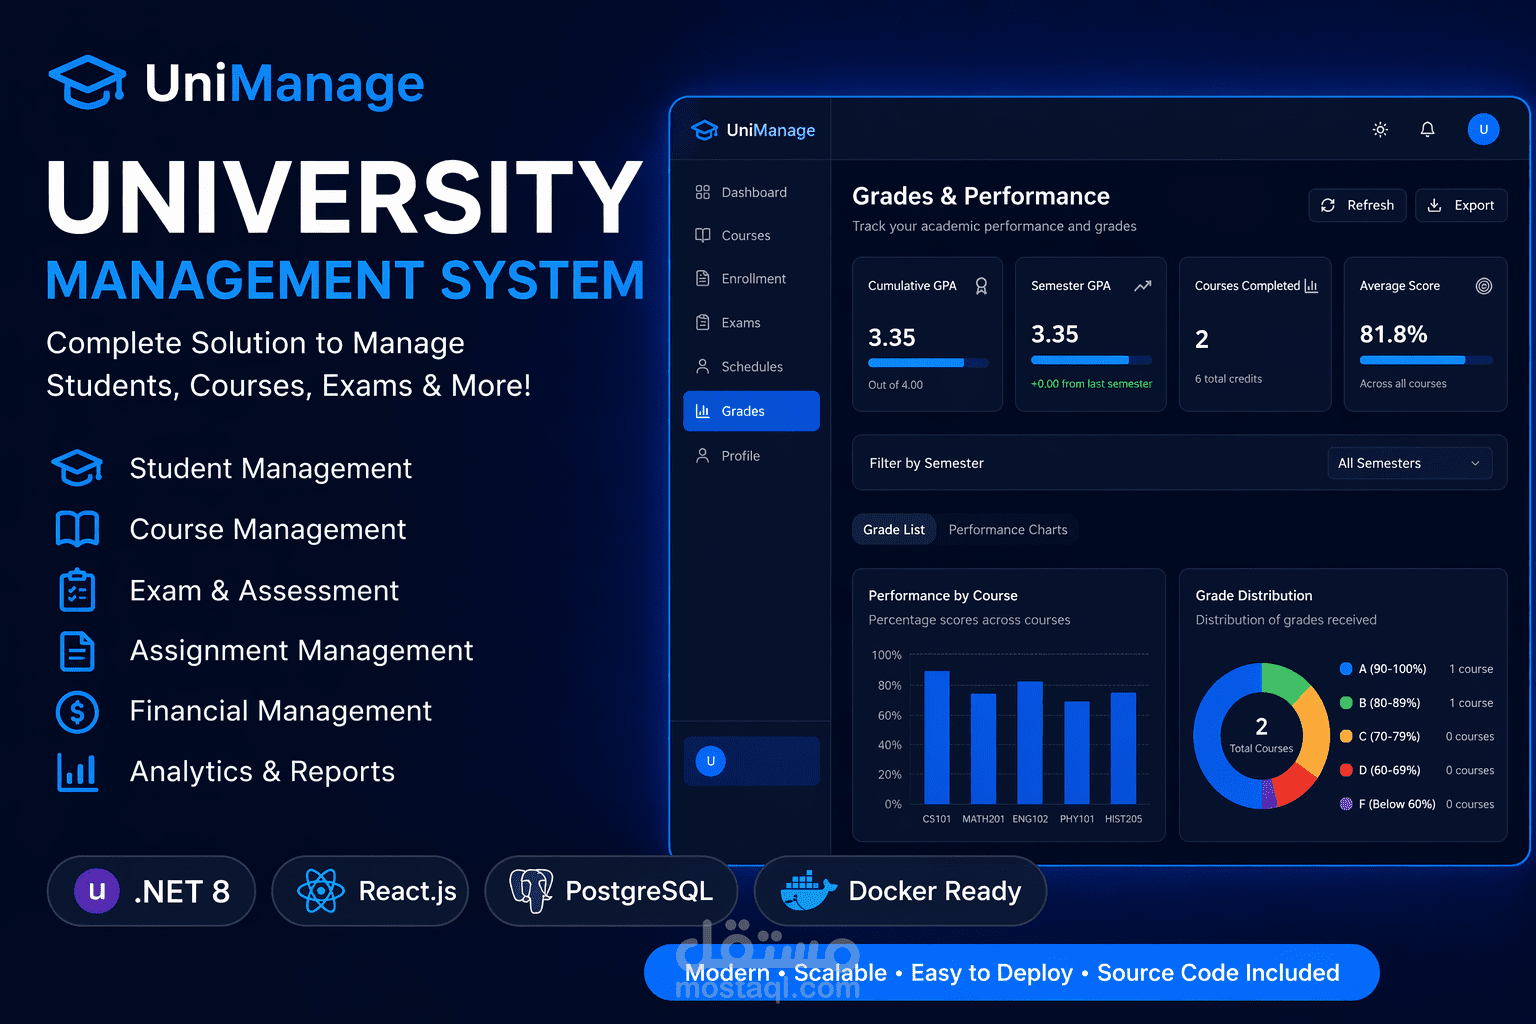Click the Financial Management dollar icon
The image size is (1536, 1024).
tap(77, 712)
